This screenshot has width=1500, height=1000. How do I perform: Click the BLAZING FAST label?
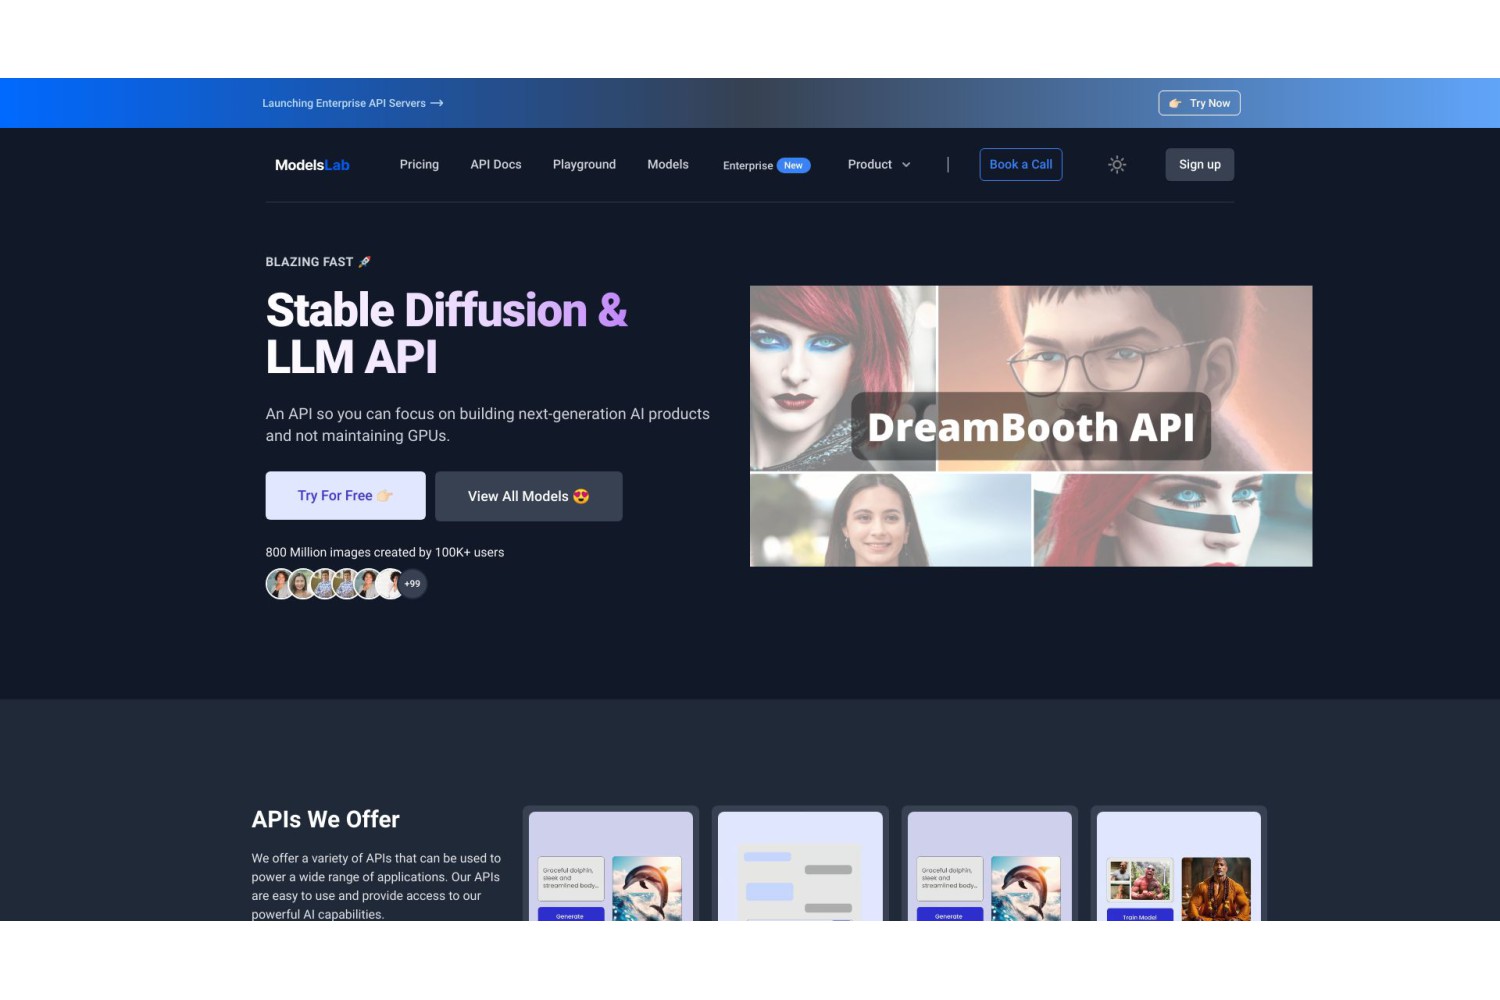point(309,262)
